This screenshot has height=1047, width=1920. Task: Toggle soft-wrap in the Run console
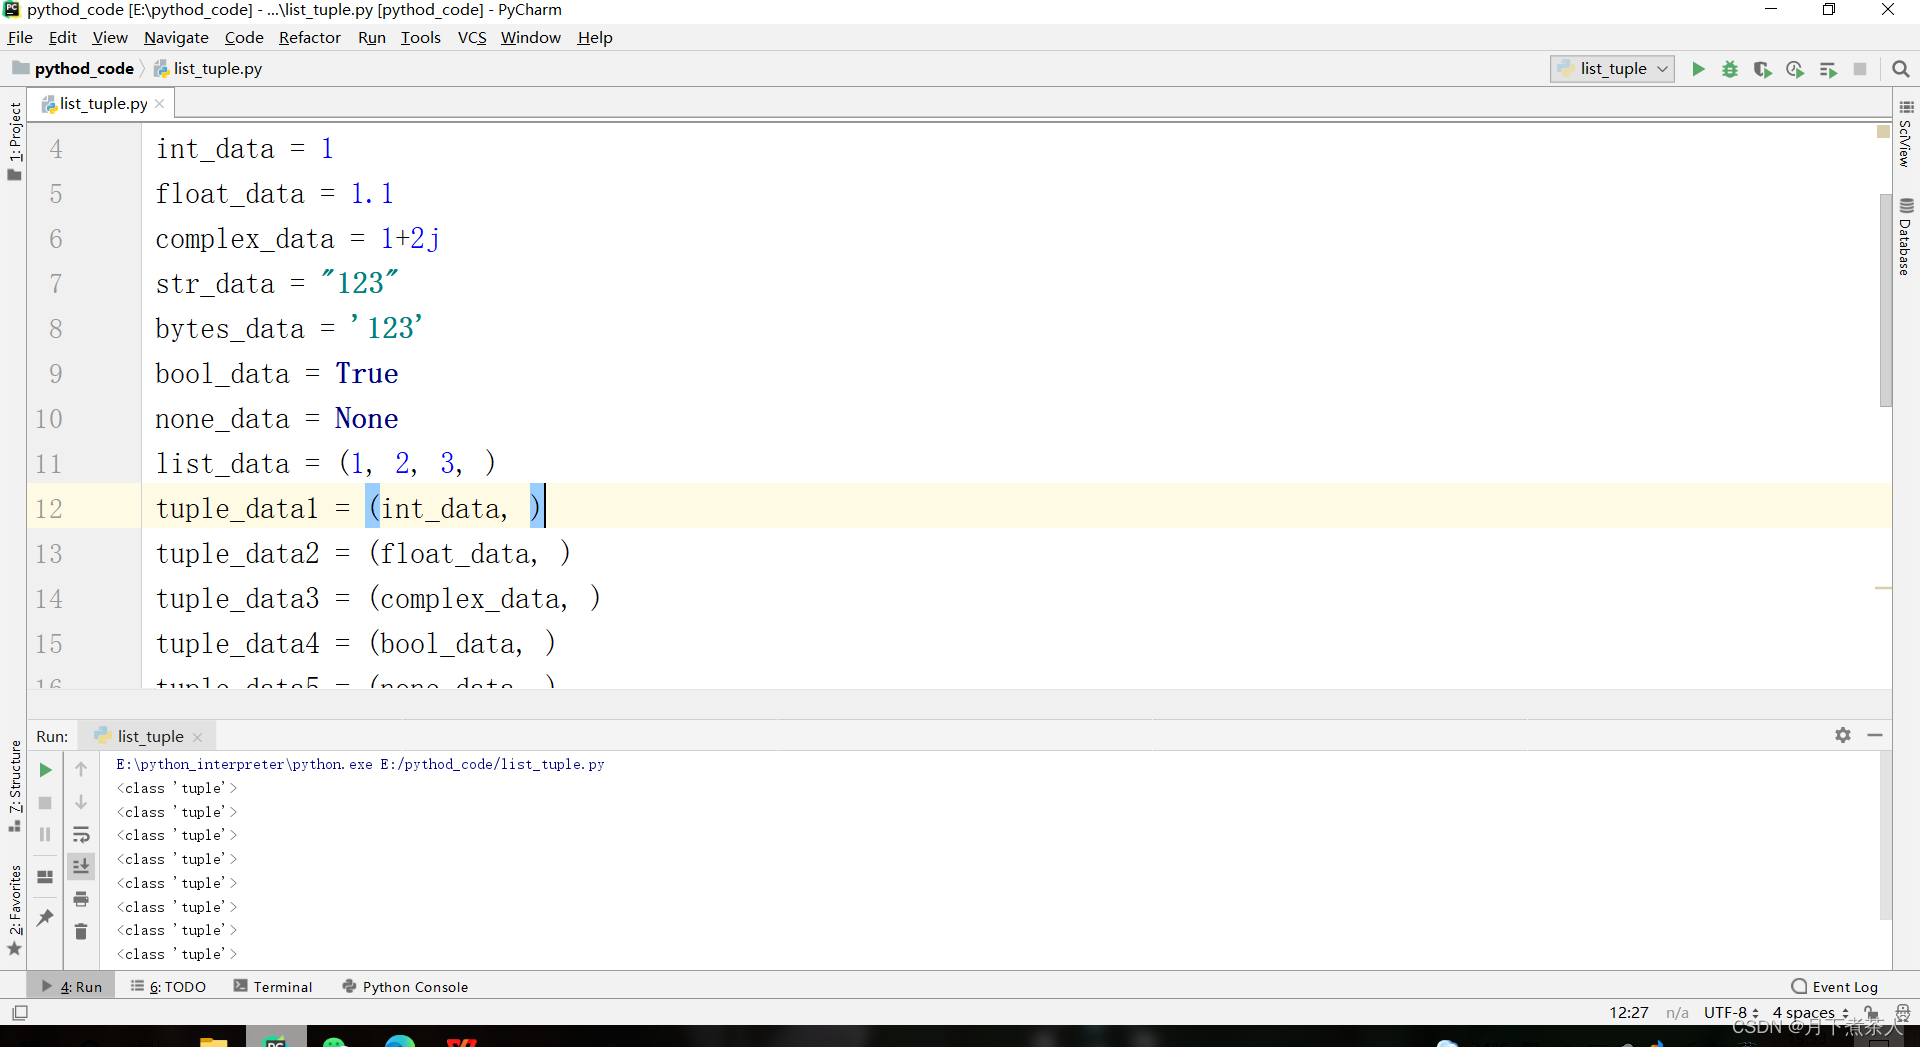click(x=81, y=835)
